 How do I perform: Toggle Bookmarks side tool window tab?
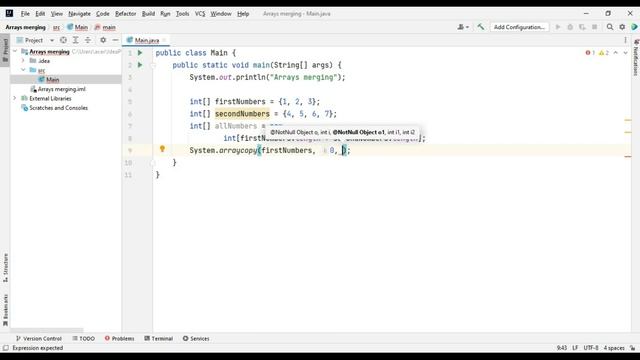tap(5, 310)
